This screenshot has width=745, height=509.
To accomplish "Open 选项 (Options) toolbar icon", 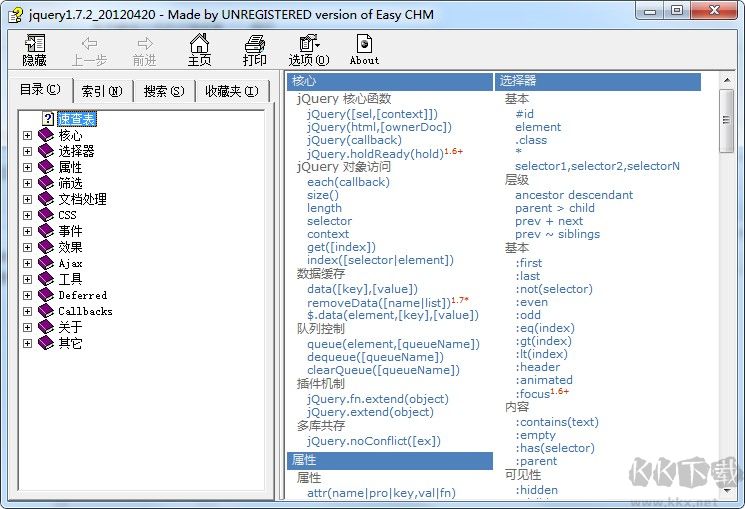I will [309, 49].
